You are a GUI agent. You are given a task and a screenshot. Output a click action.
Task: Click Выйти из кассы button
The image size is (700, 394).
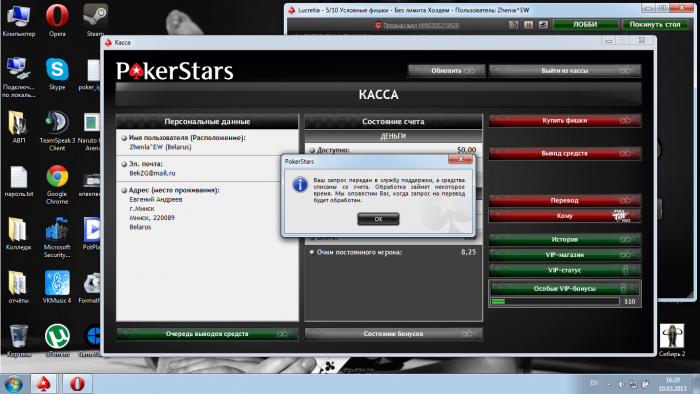[x=565, y=71]
